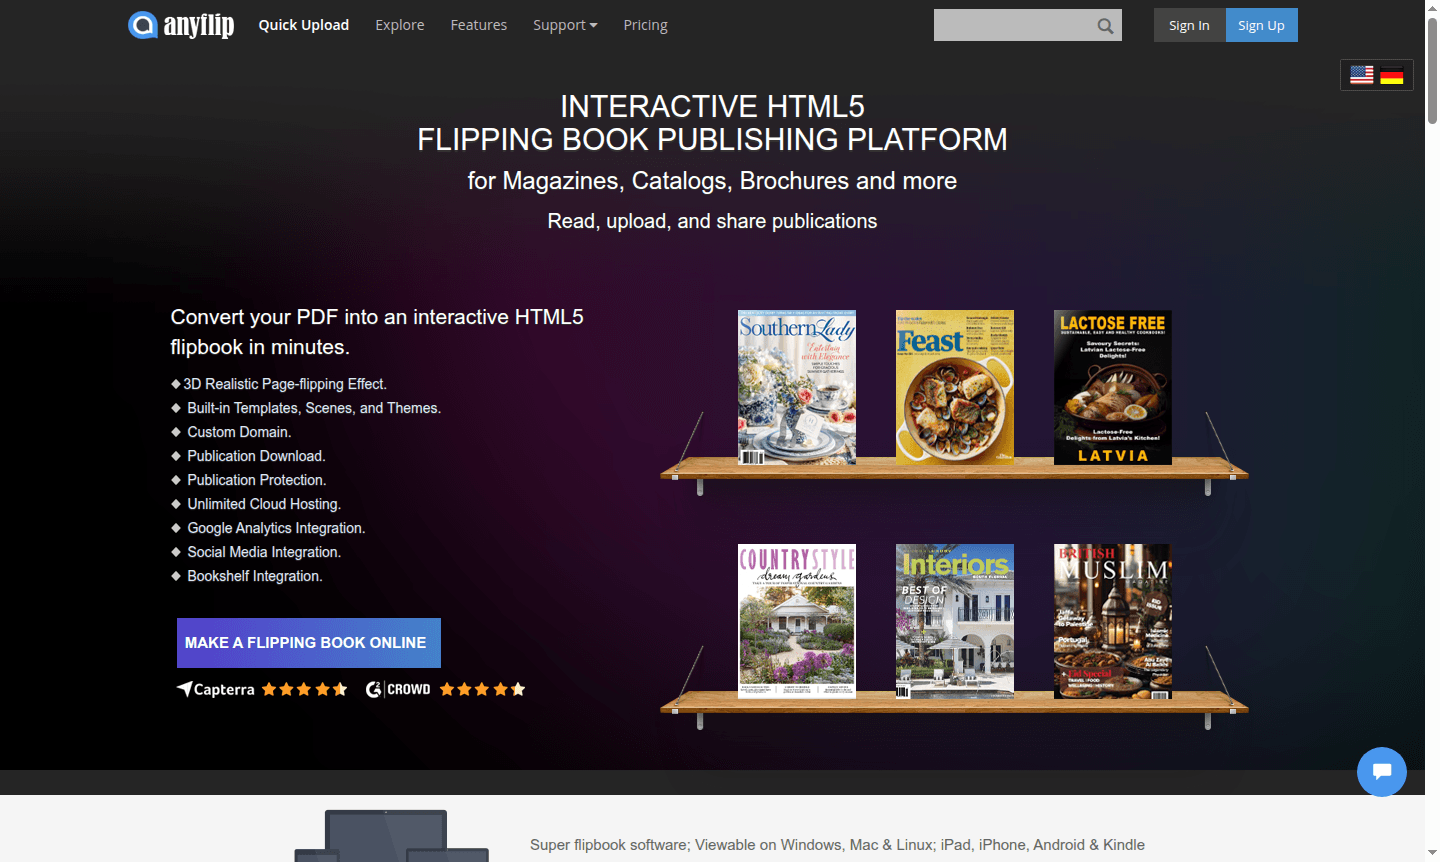Focus the search input field
Viewport: 1440px width, 862px height.
click(x=1012, y=26)
